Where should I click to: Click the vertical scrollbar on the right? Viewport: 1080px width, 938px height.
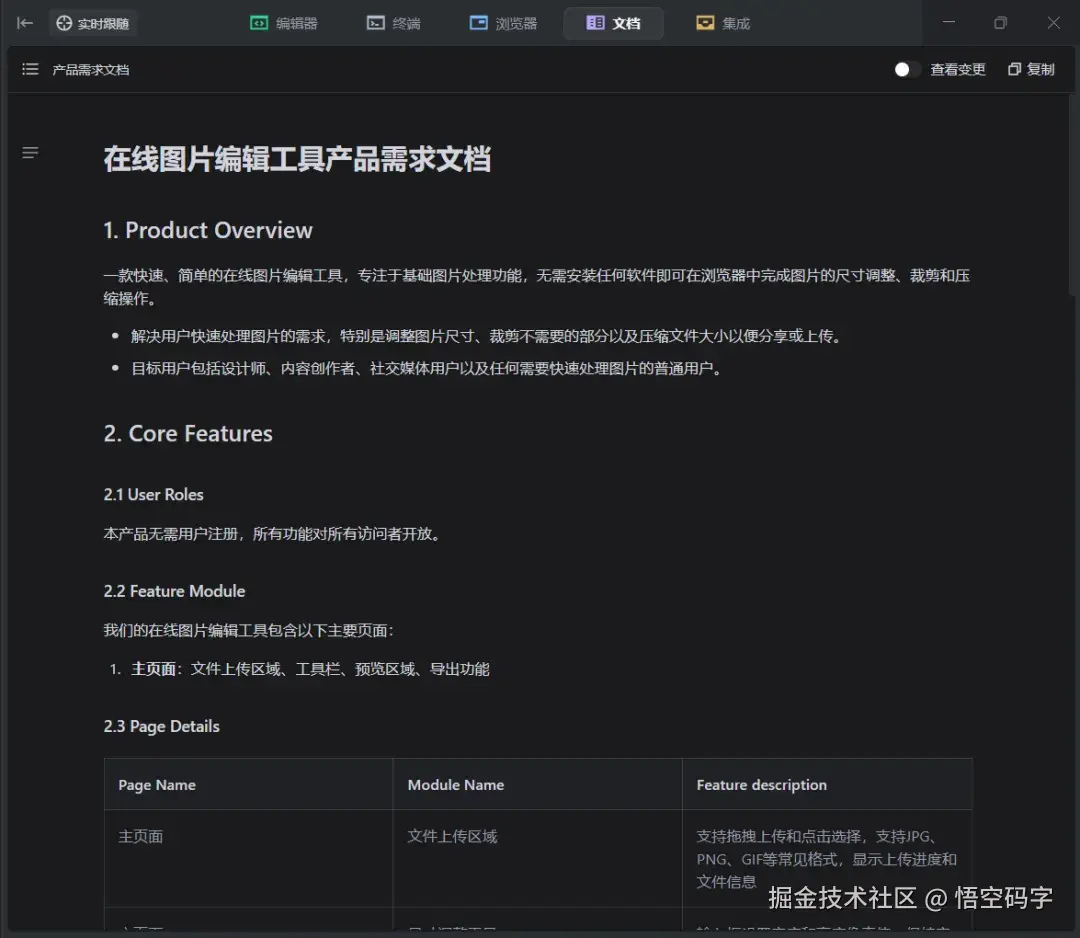1072,180
